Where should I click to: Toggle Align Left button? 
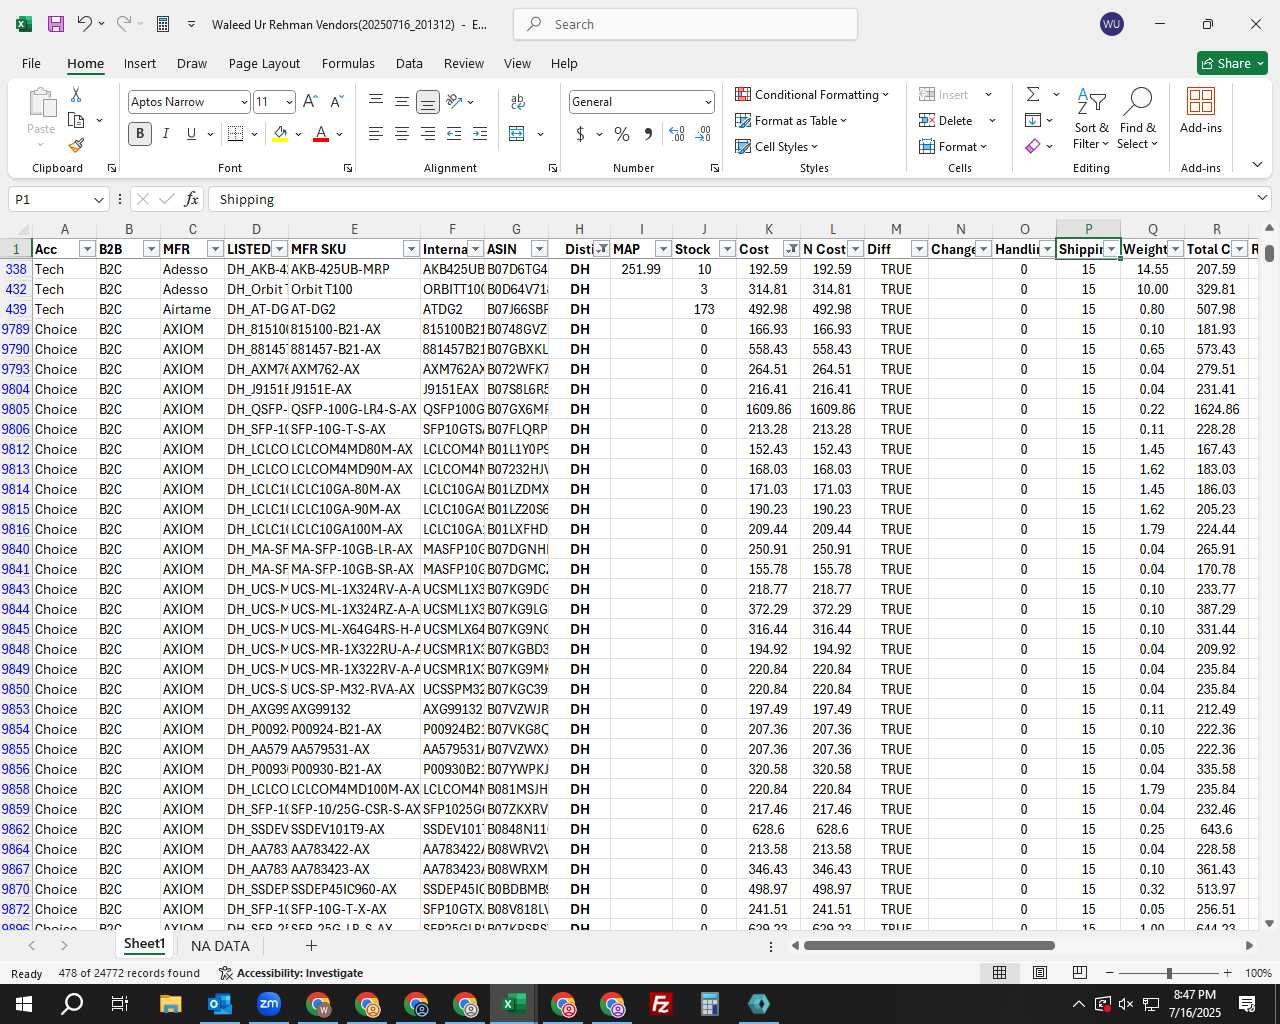(376, 134)
